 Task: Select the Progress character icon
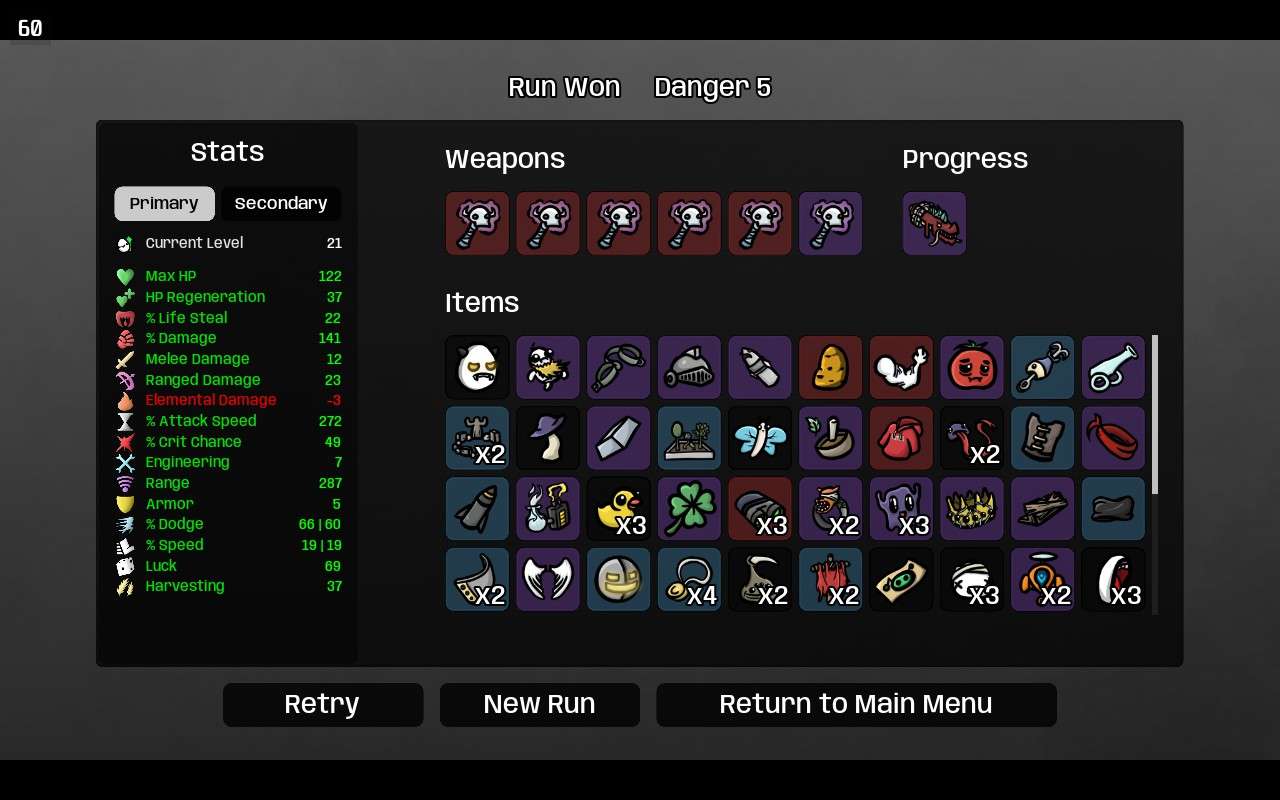pos(934,224)
